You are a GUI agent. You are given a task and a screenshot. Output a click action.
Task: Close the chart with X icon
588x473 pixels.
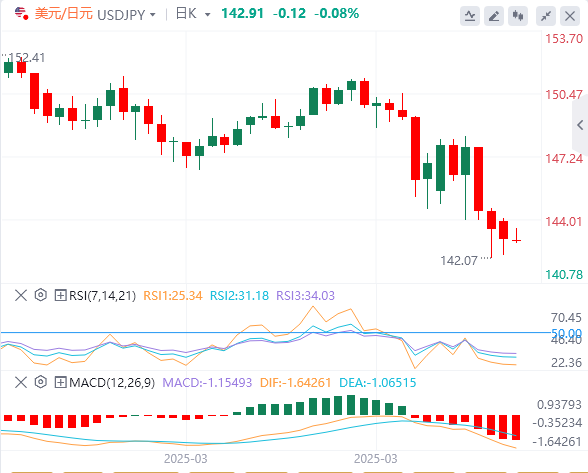coord(570,16)
